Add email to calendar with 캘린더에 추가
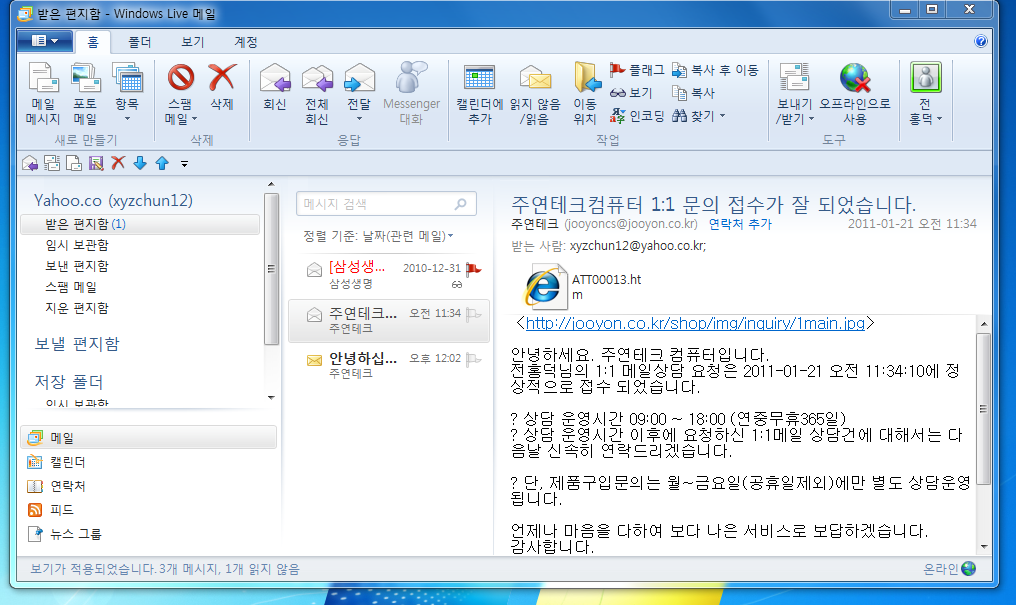The image size is (1016, 605). [479, 94]
